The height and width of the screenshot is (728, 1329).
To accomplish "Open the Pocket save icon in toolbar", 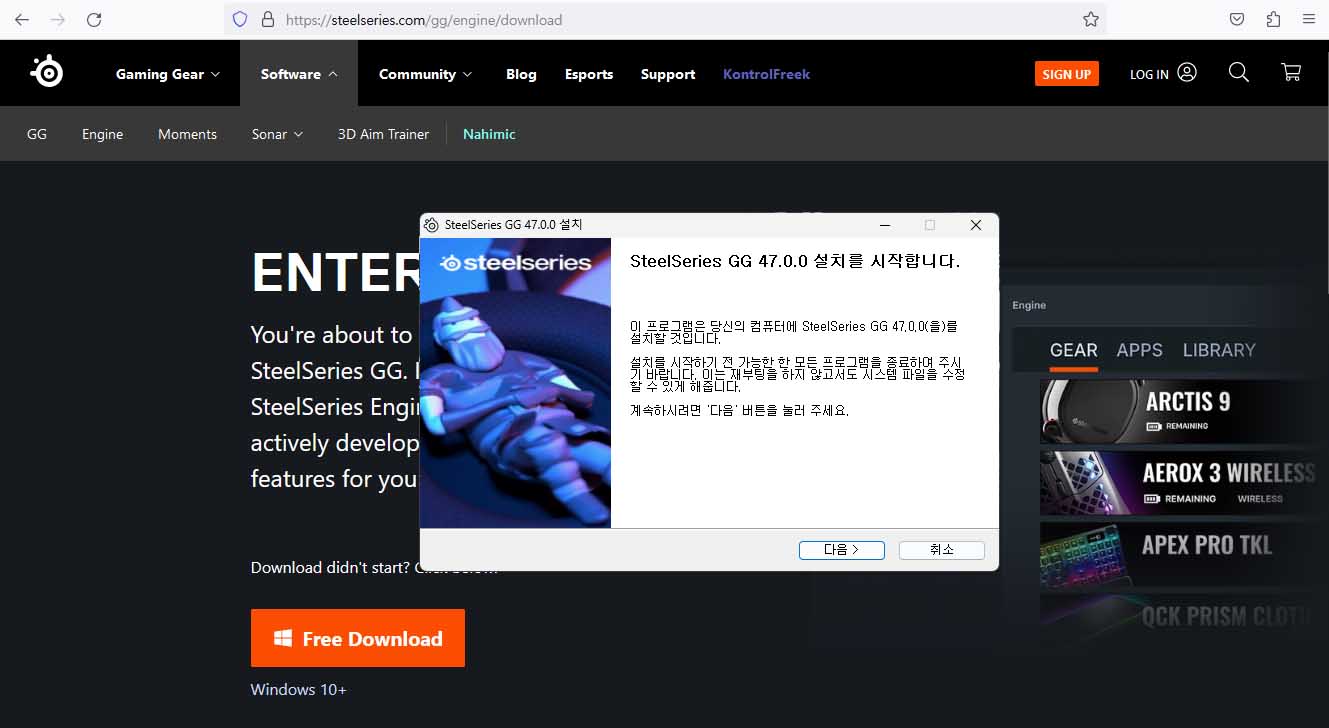I will [x=1237, y=19].
